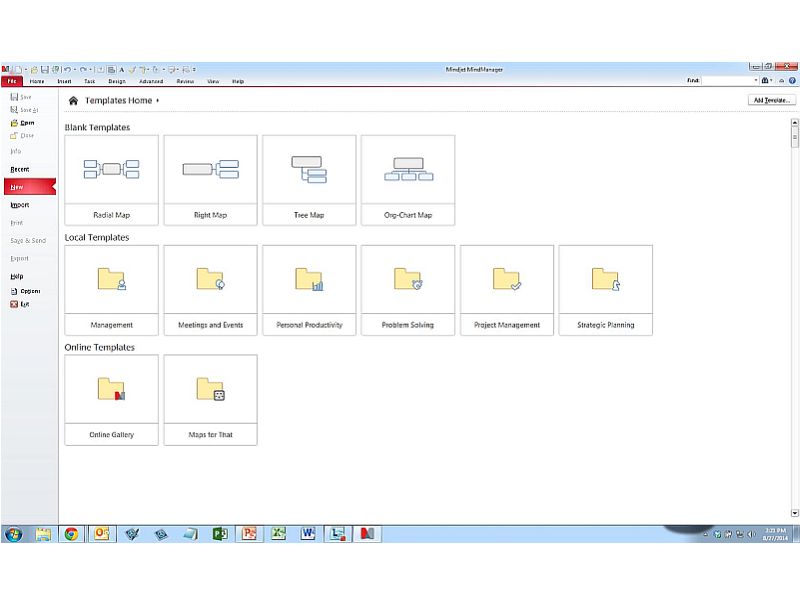Click the font A quick access icon

122,69
